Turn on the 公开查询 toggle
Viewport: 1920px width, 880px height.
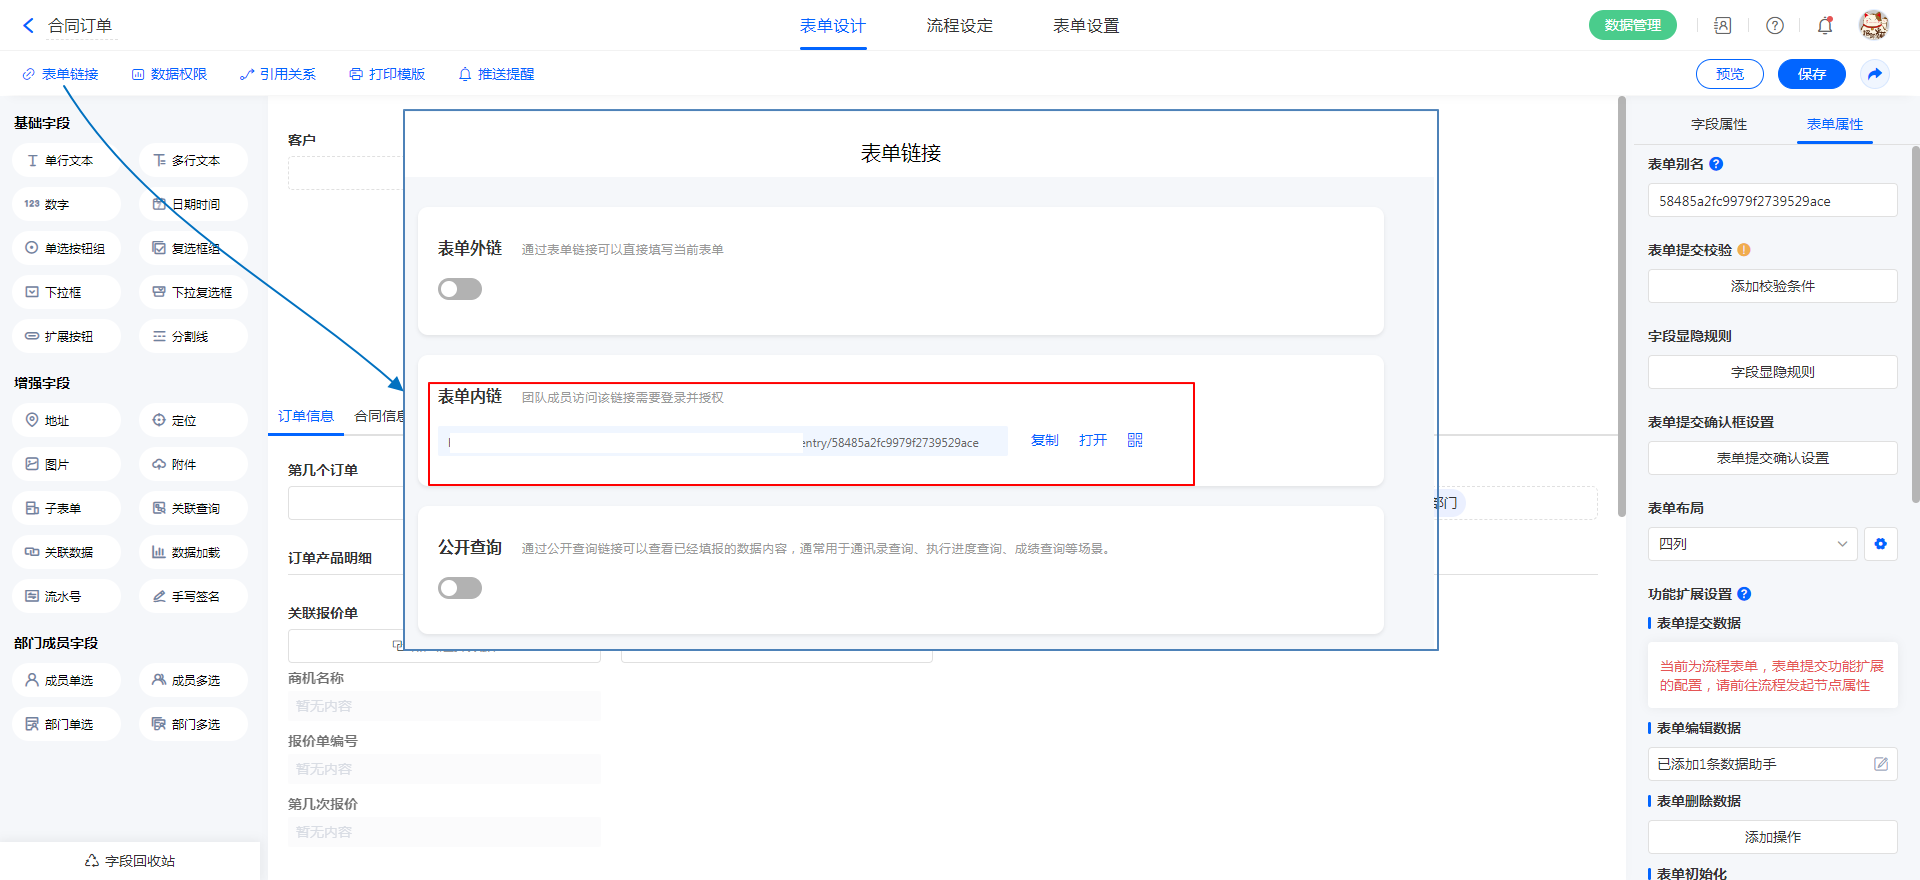click(x=460, y=588)
